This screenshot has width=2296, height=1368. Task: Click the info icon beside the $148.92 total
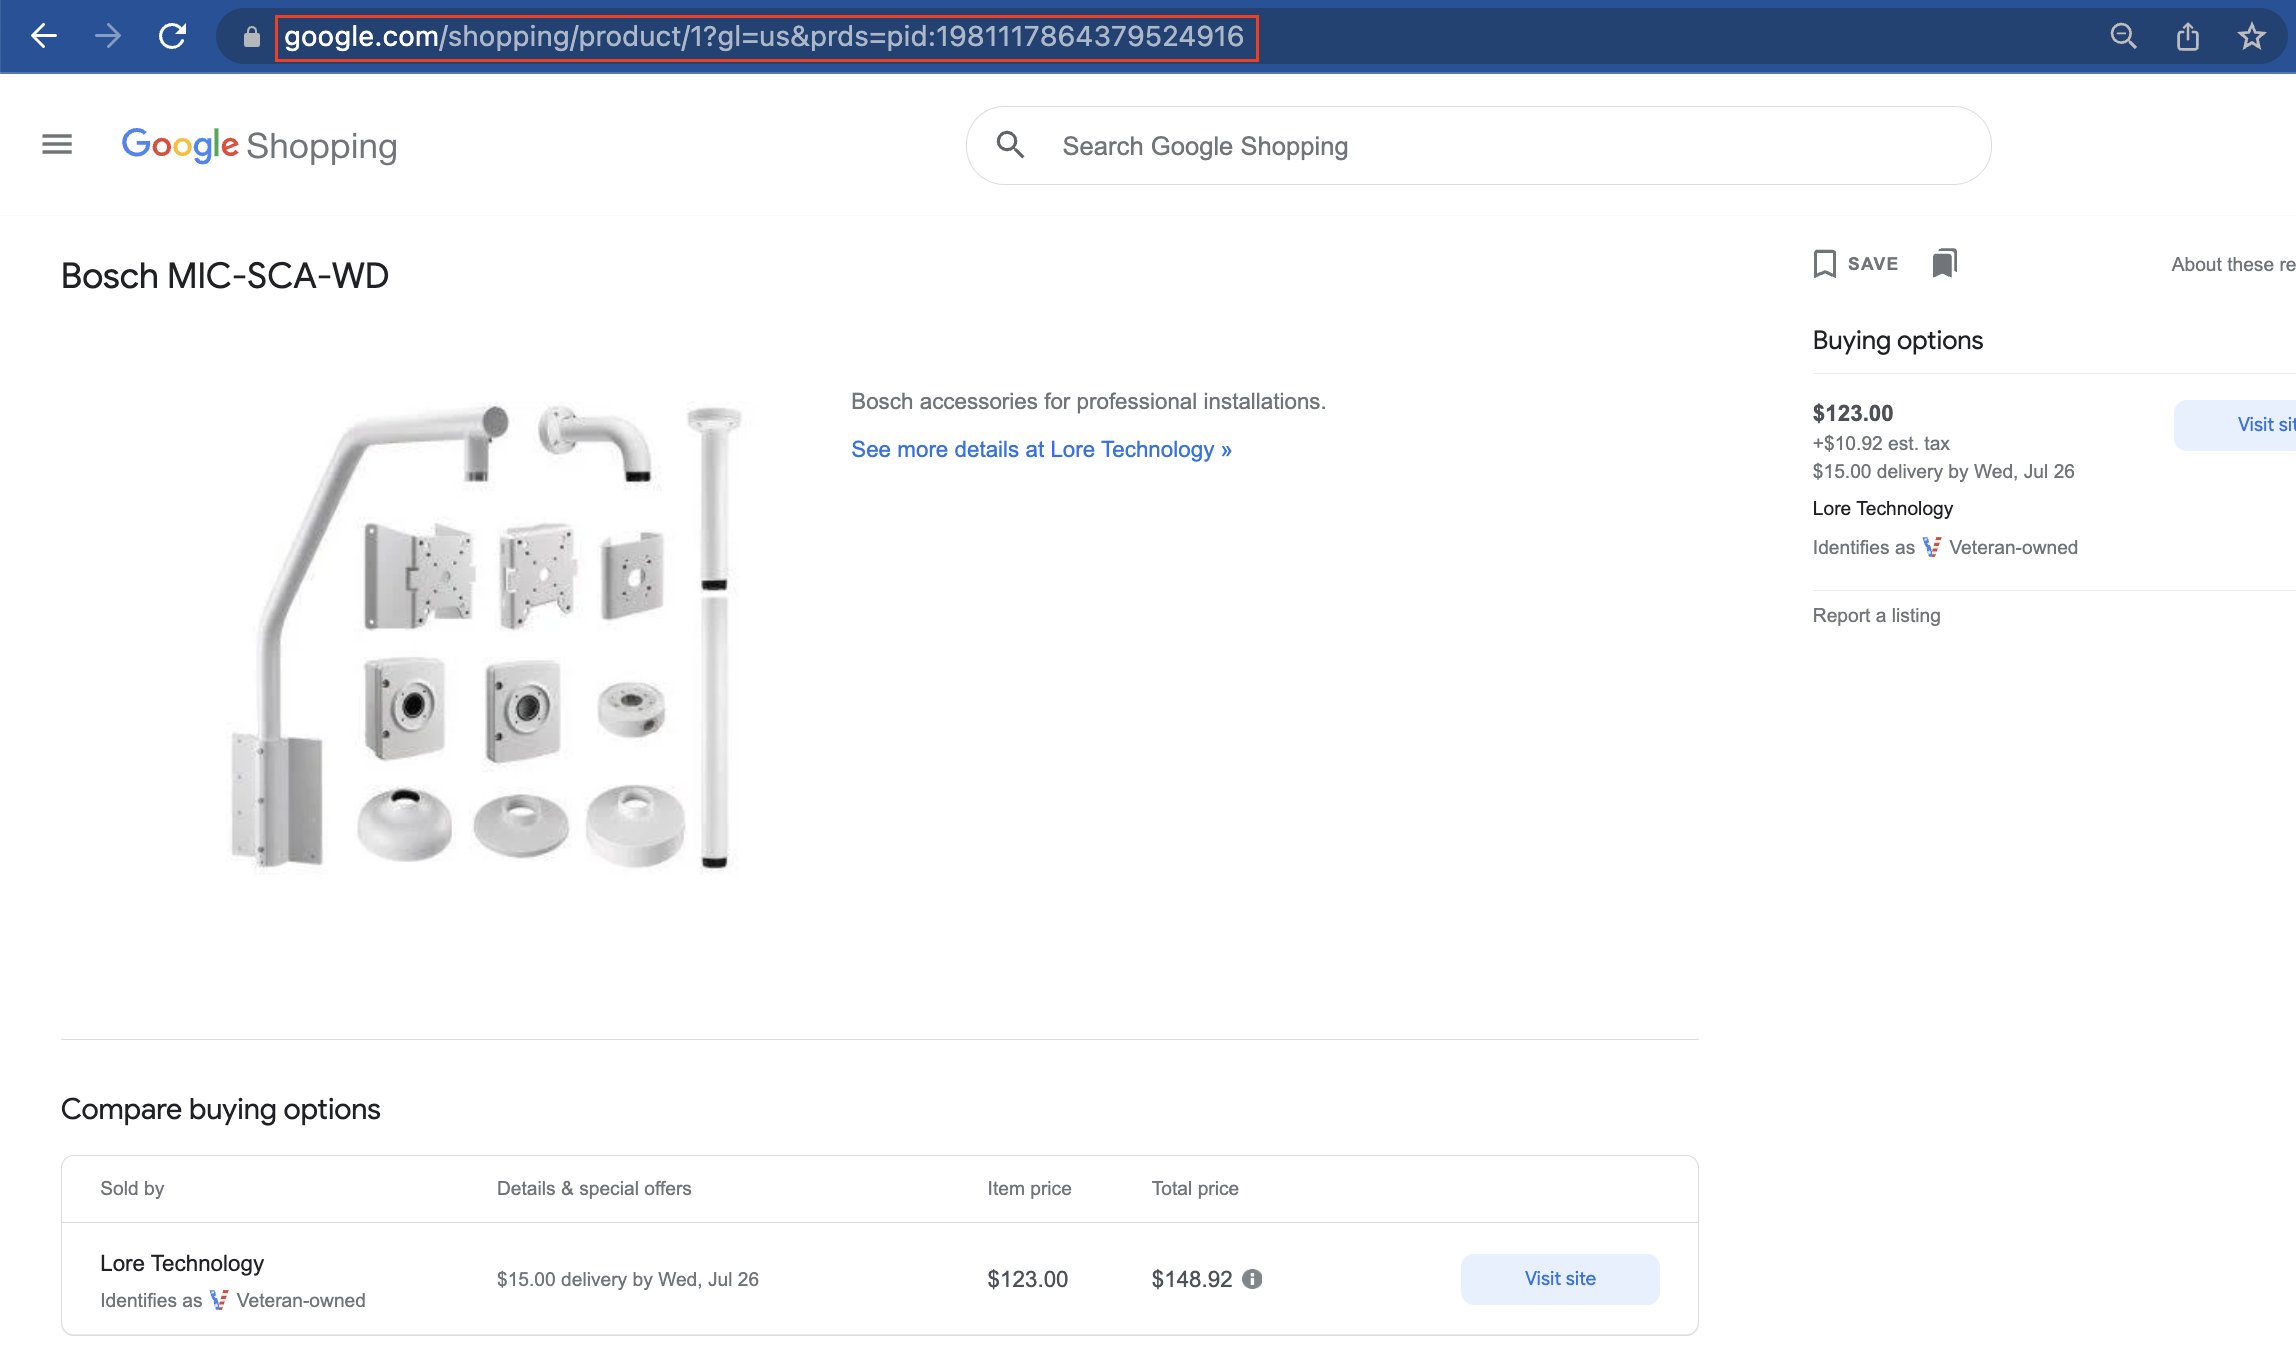1254,1279
